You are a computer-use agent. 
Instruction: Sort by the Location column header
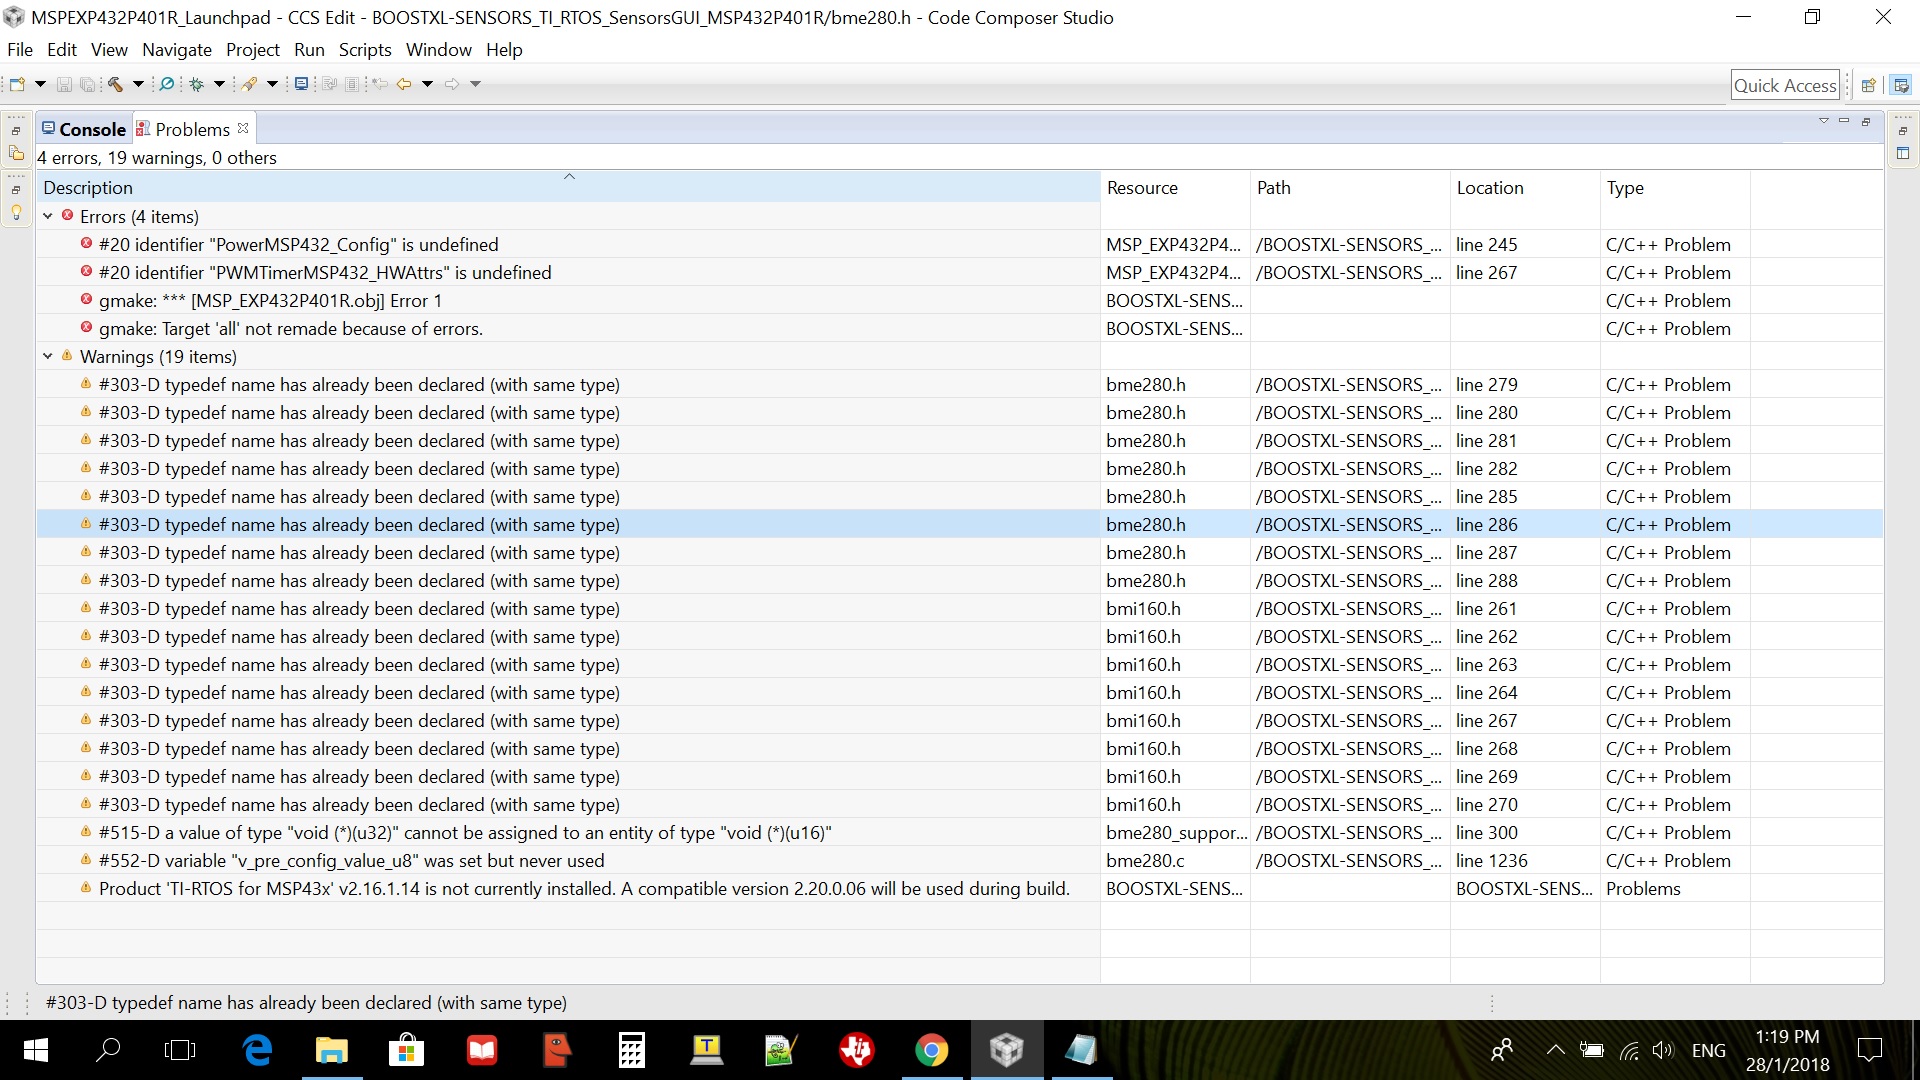click(1490, 188)
